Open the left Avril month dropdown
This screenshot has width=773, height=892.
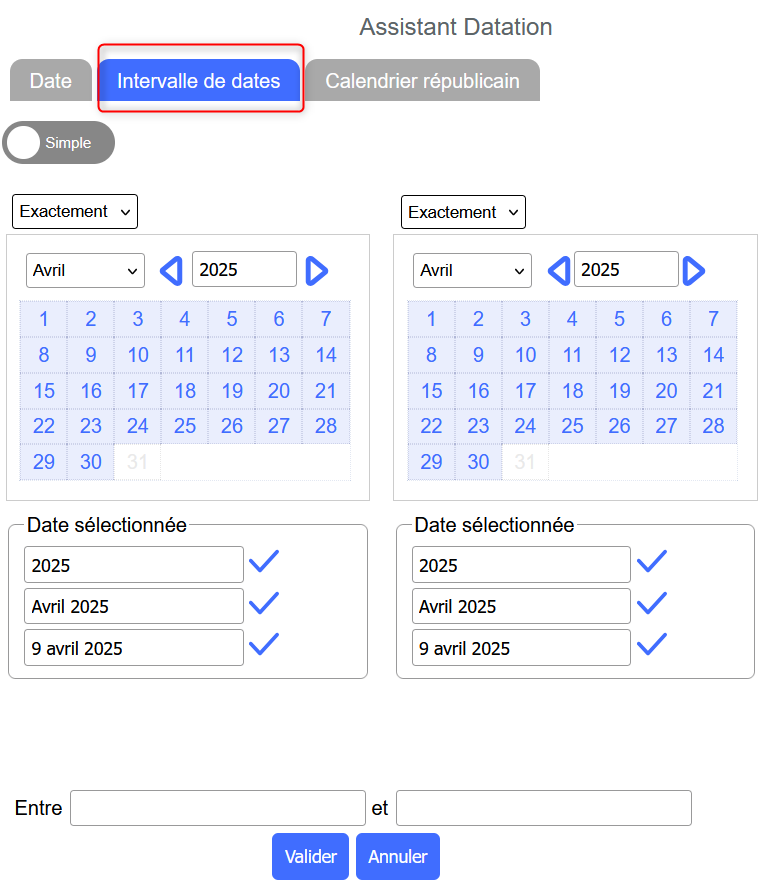click(85, 270)
